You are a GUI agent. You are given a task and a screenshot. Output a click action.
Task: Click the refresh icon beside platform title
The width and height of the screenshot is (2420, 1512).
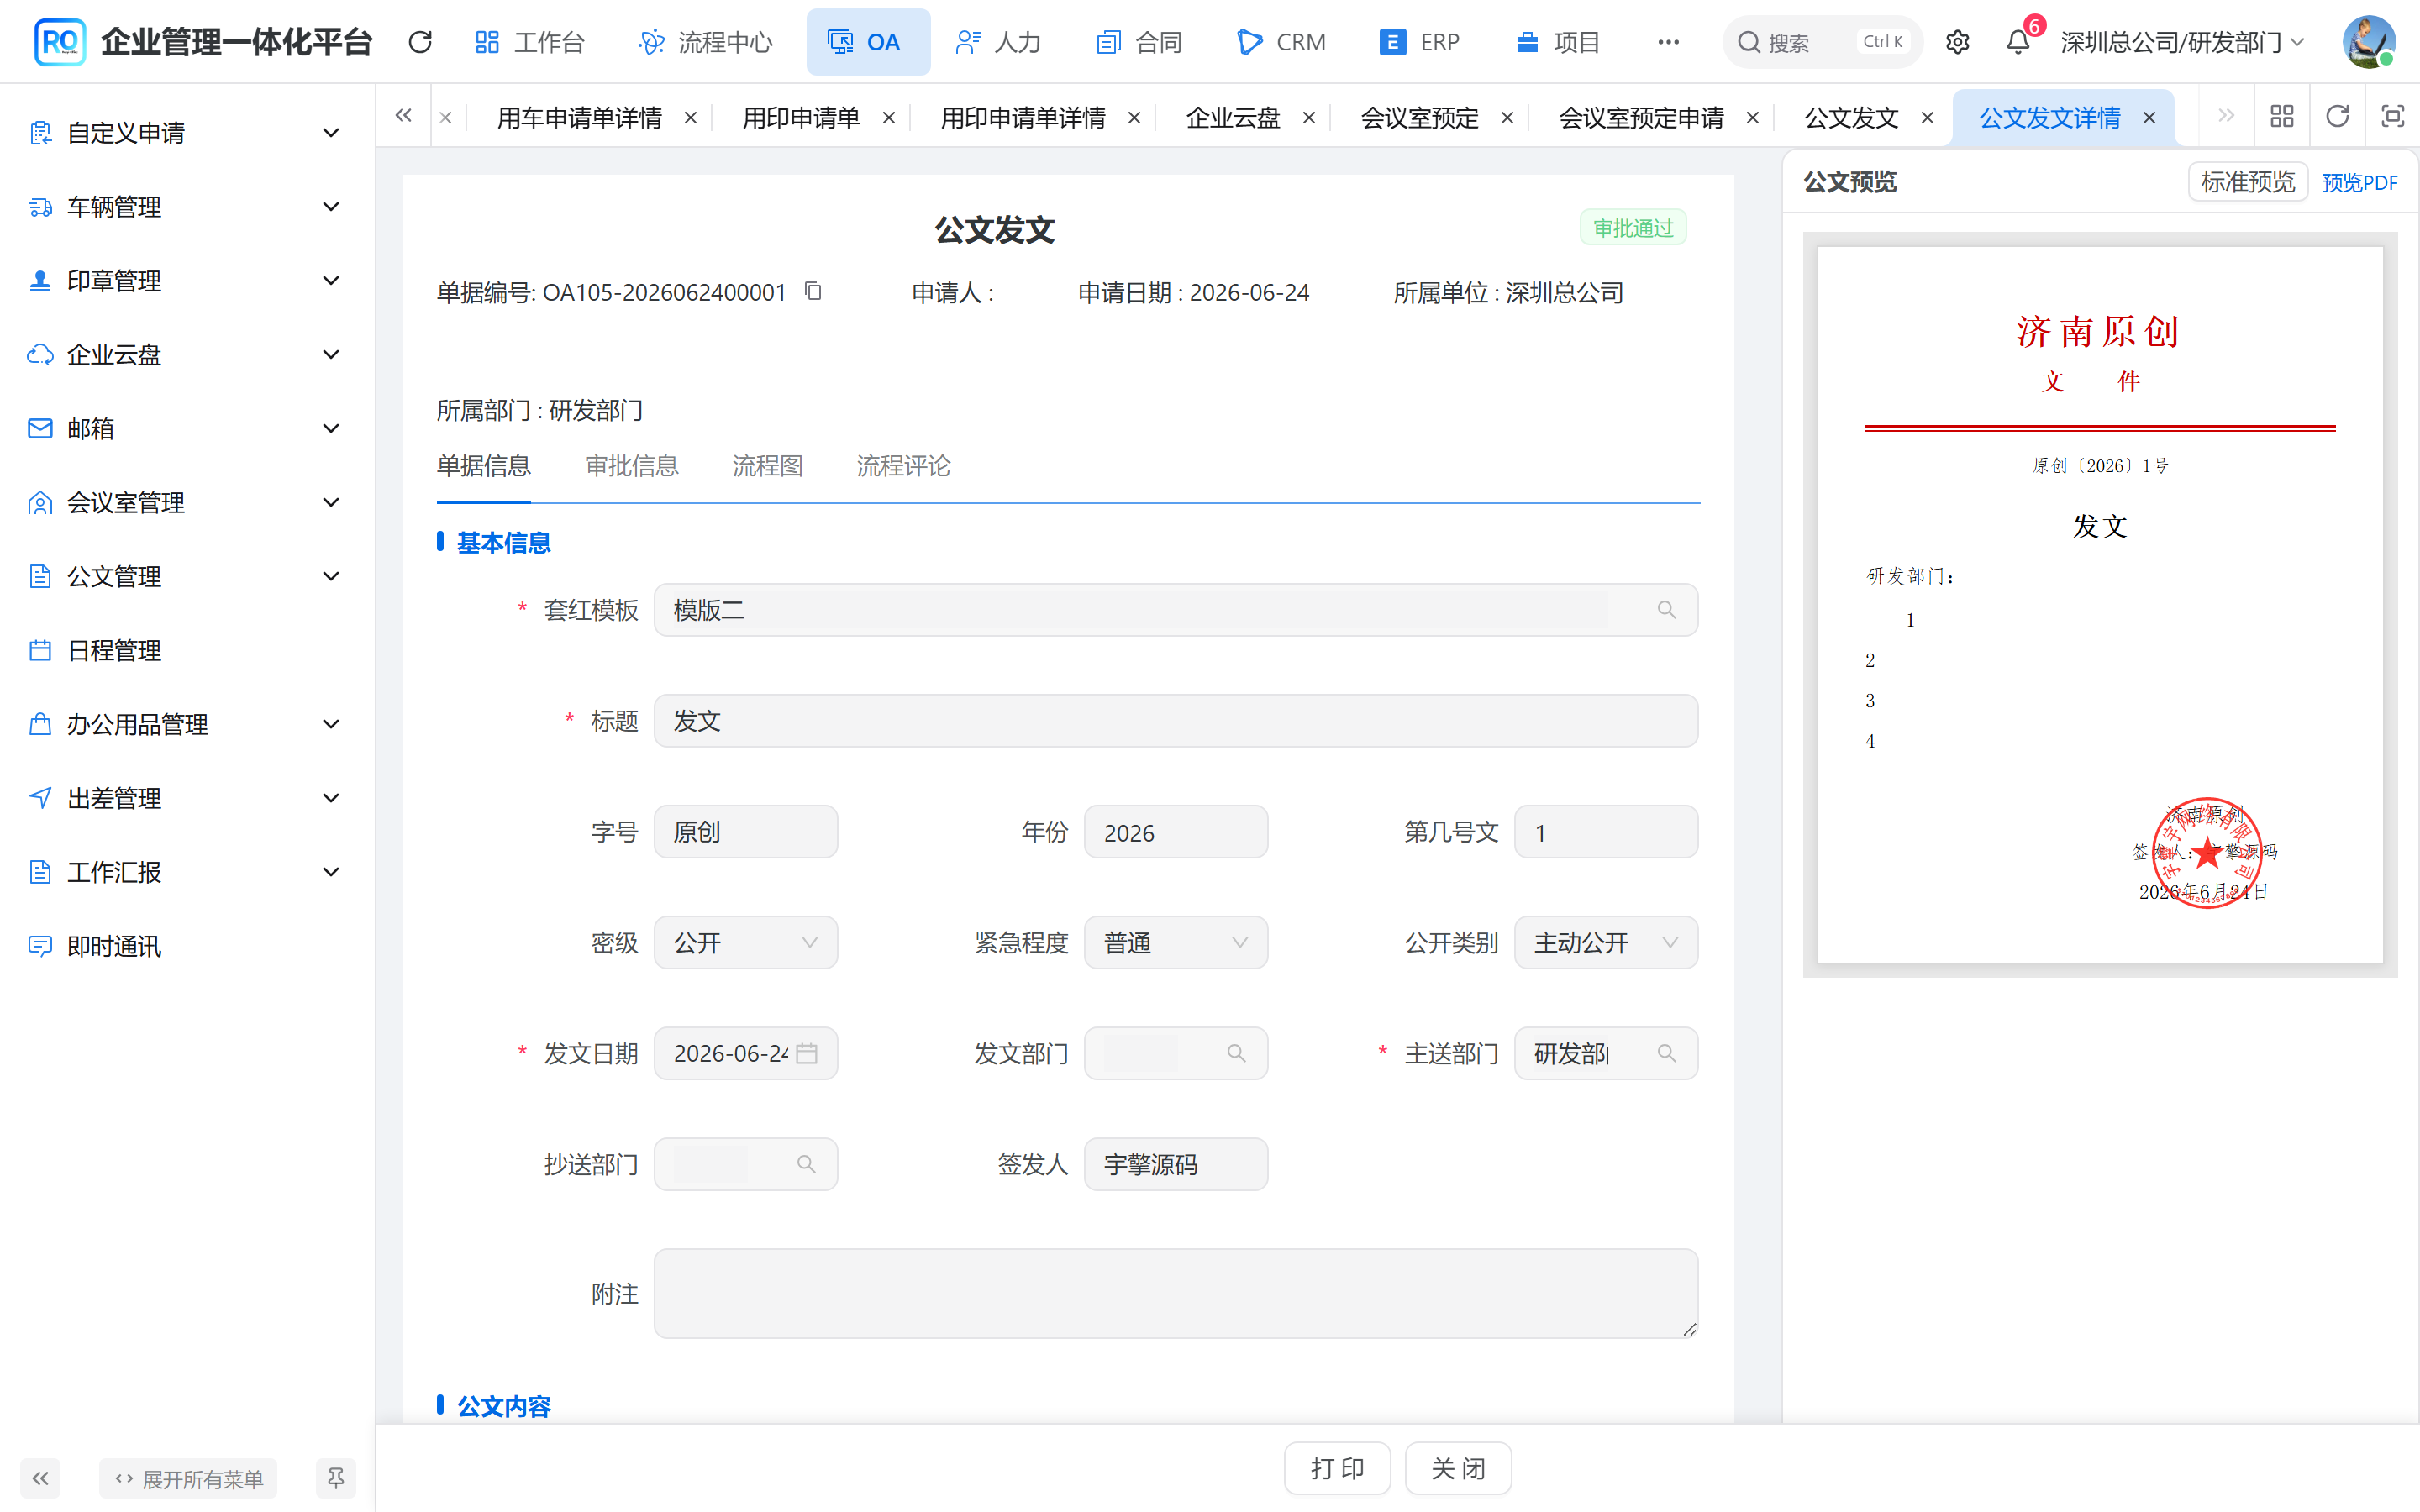(x=420, y=42)
